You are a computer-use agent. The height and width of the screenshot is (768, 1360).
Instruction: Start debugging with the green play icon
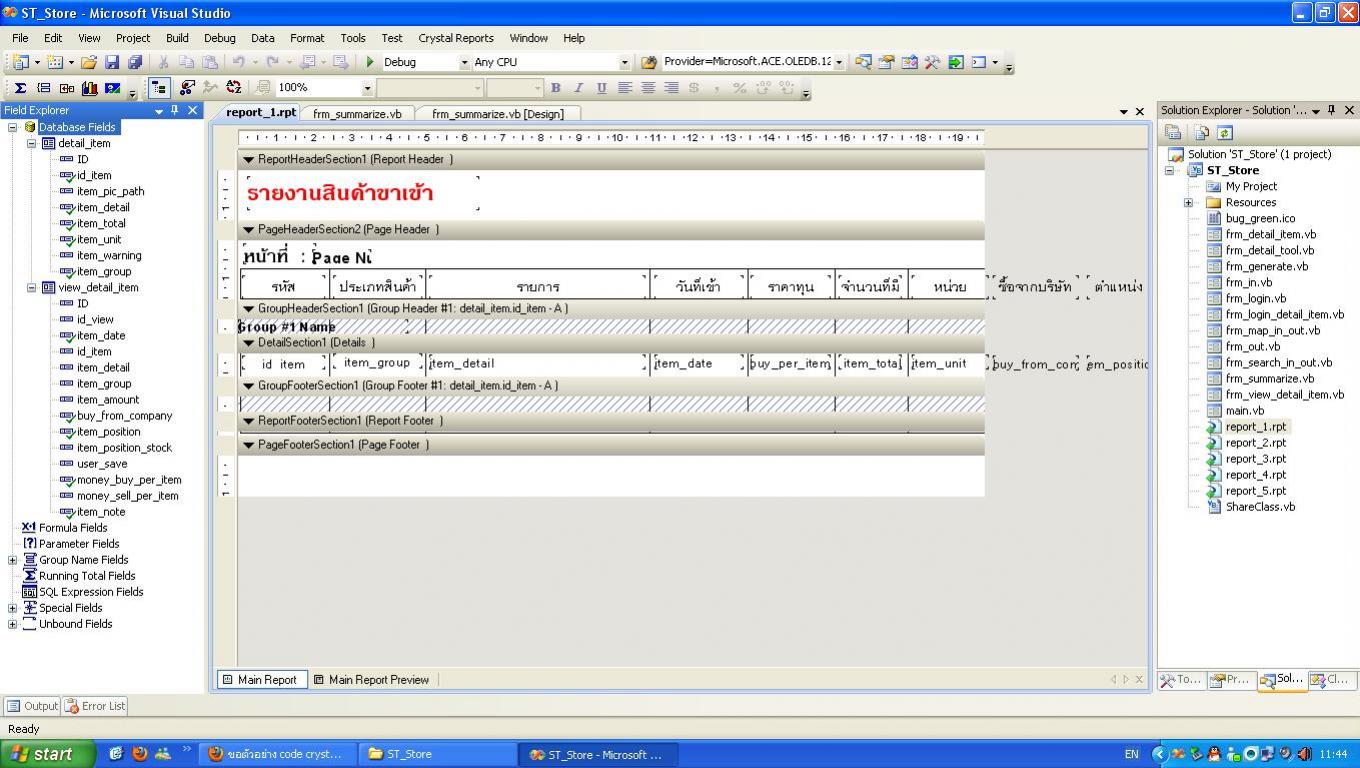tap(370, 62)
